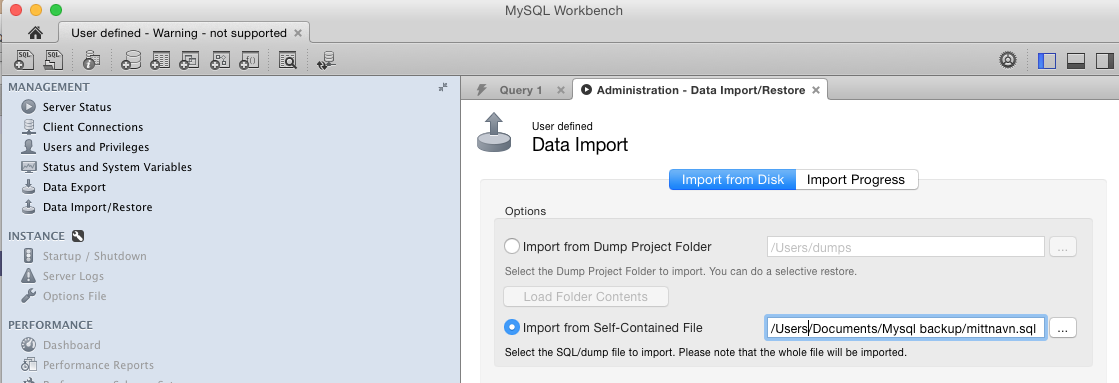
Task: Open Server Logs
Action: (73, 276)
